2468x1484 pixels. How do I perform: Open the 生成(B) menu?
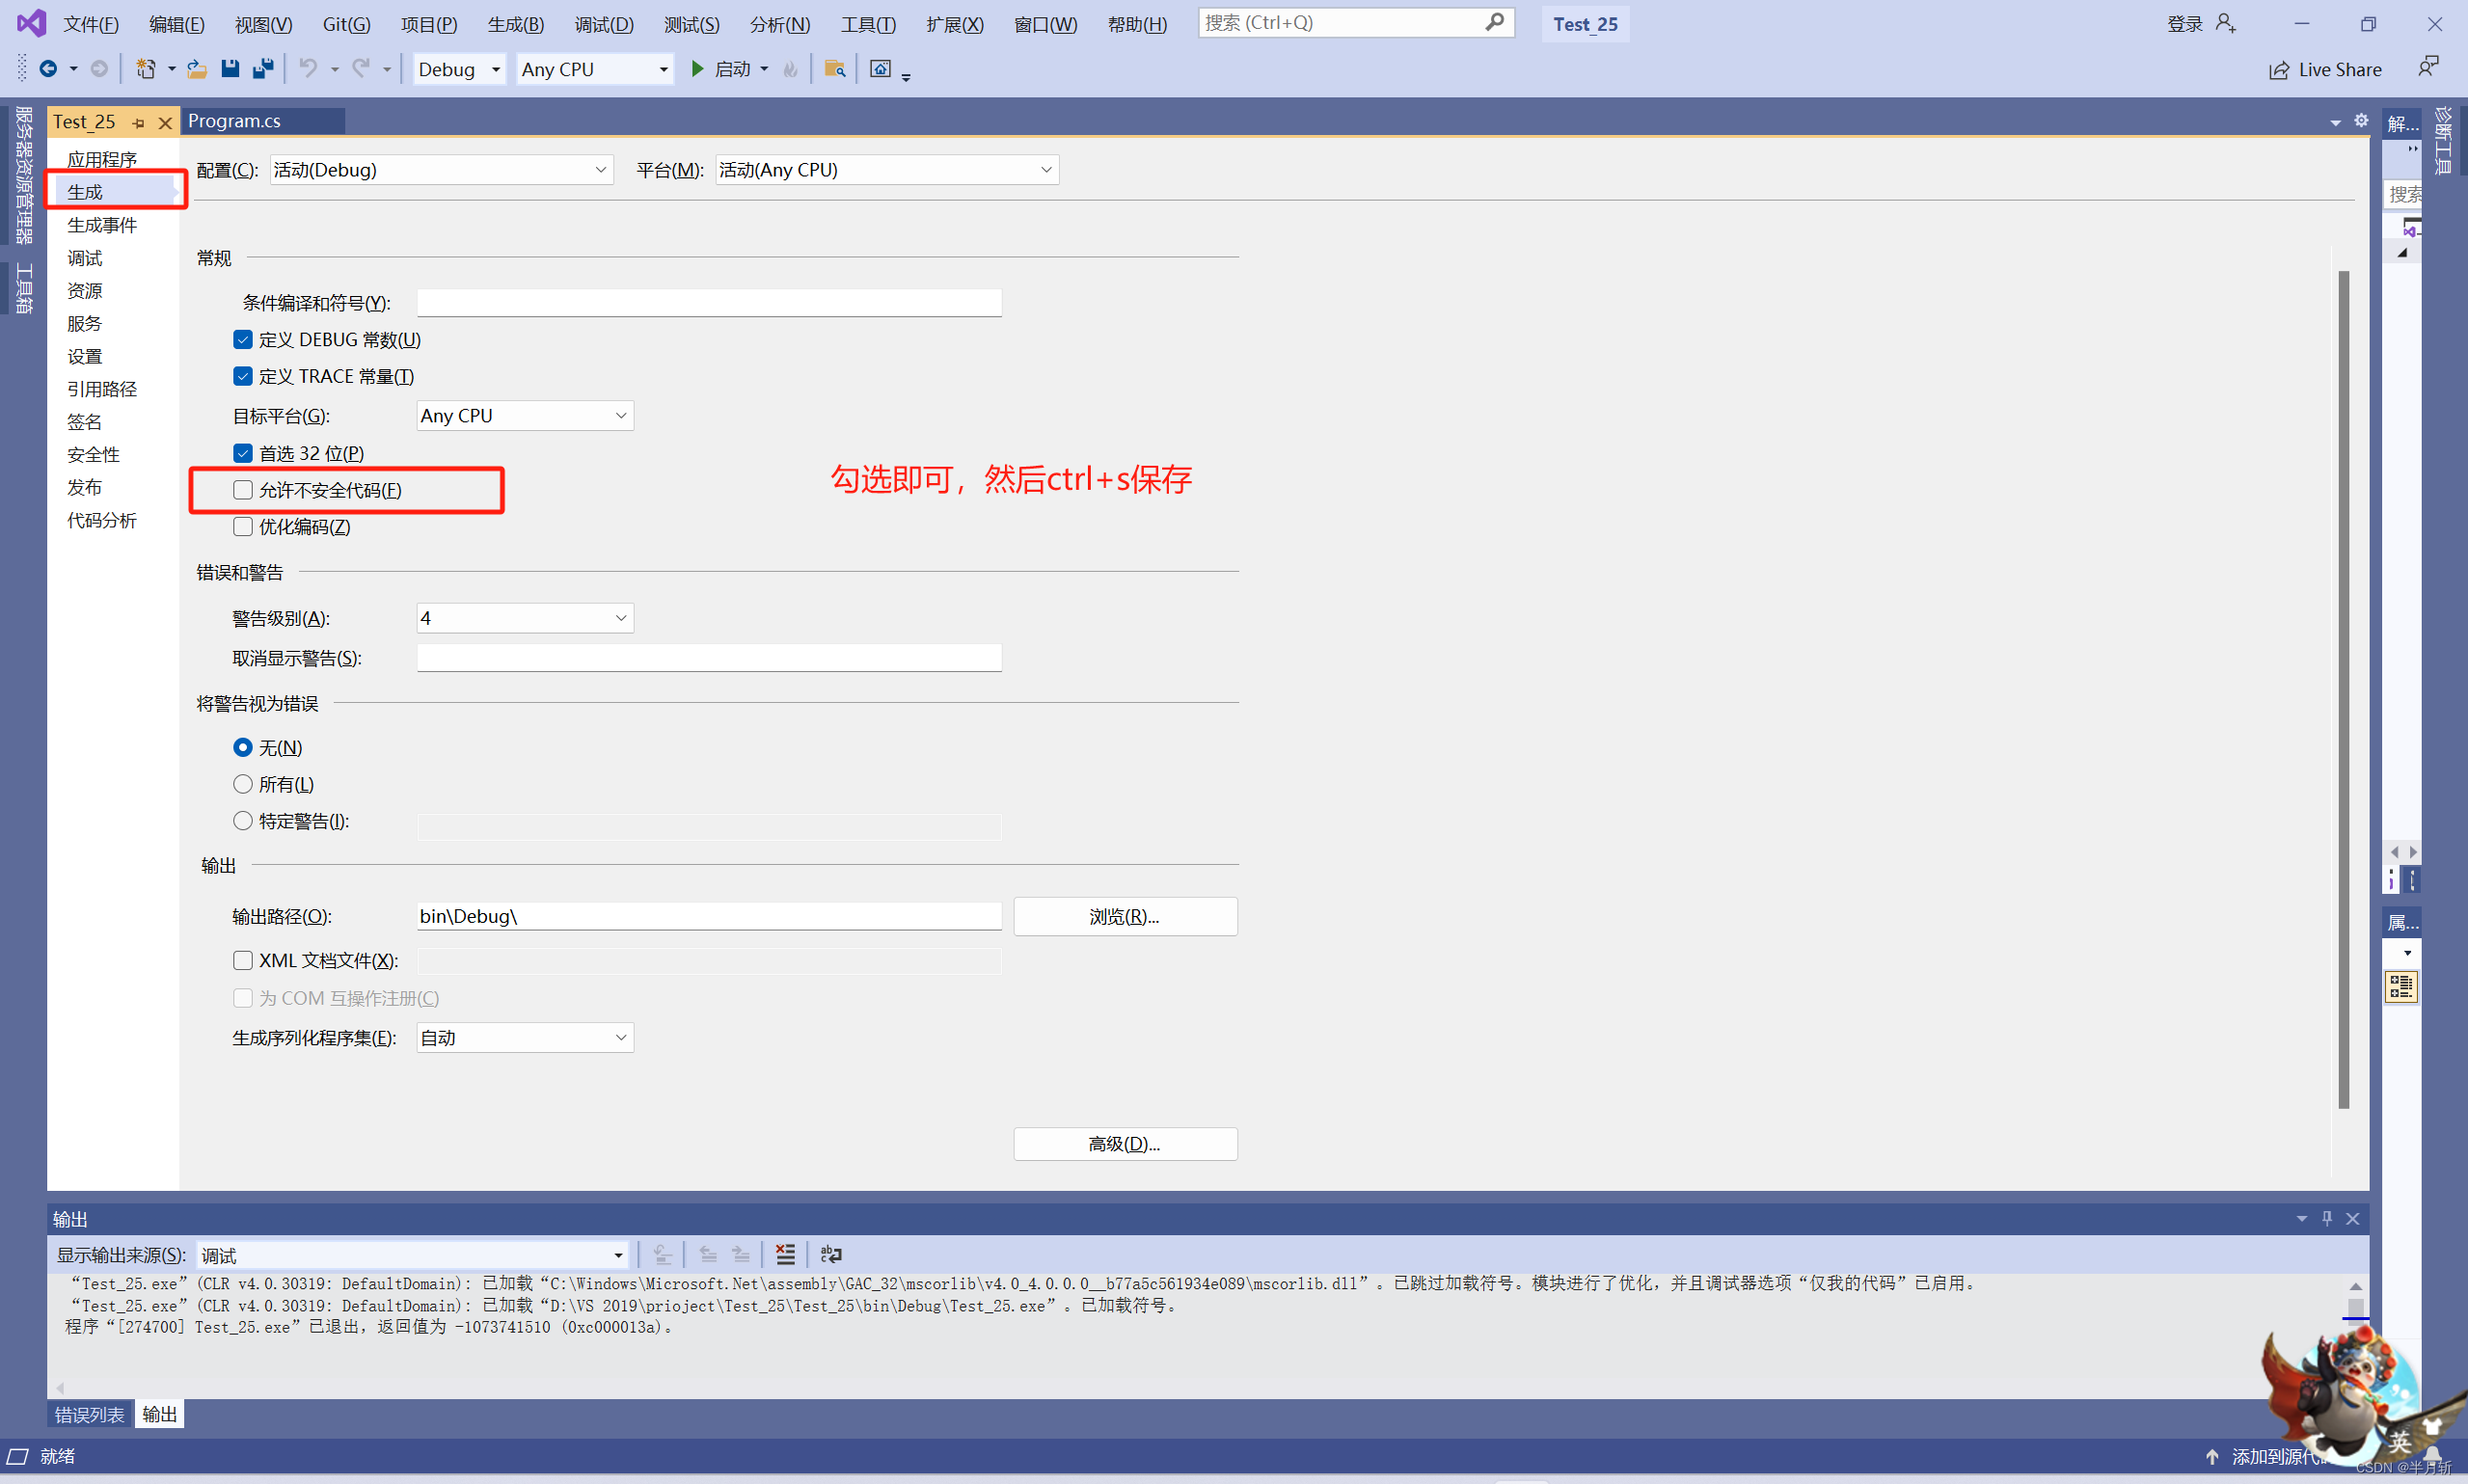click(x=516, y=24)
